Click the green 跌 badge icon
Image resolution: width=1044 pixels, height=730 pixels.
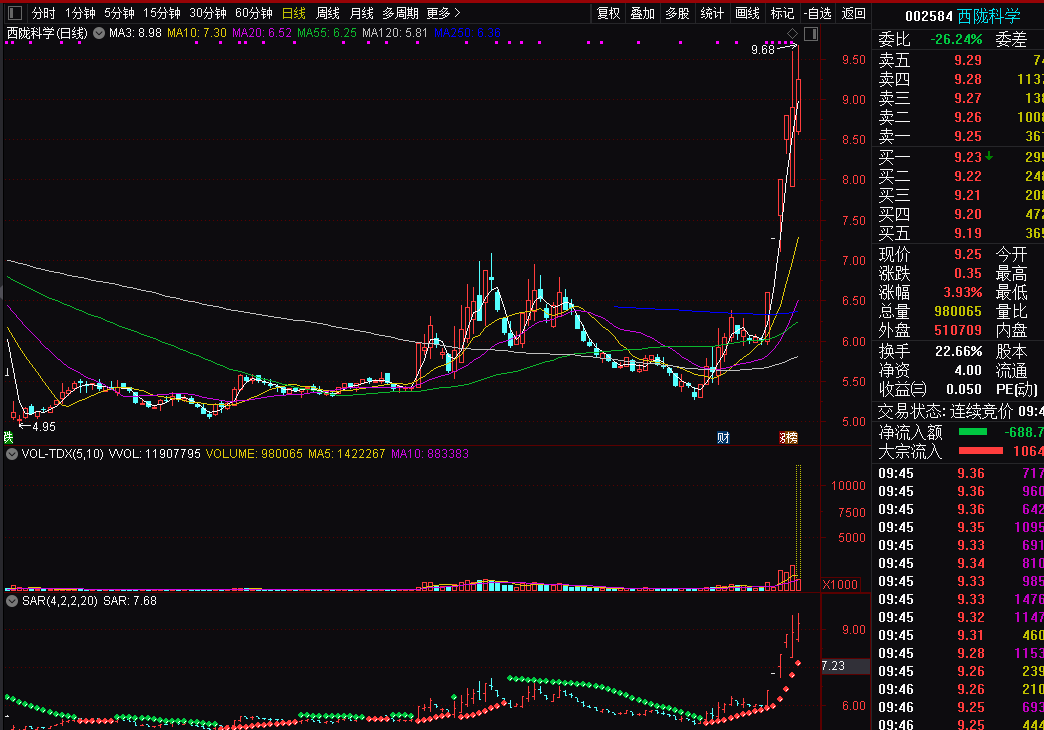(8, 437)
